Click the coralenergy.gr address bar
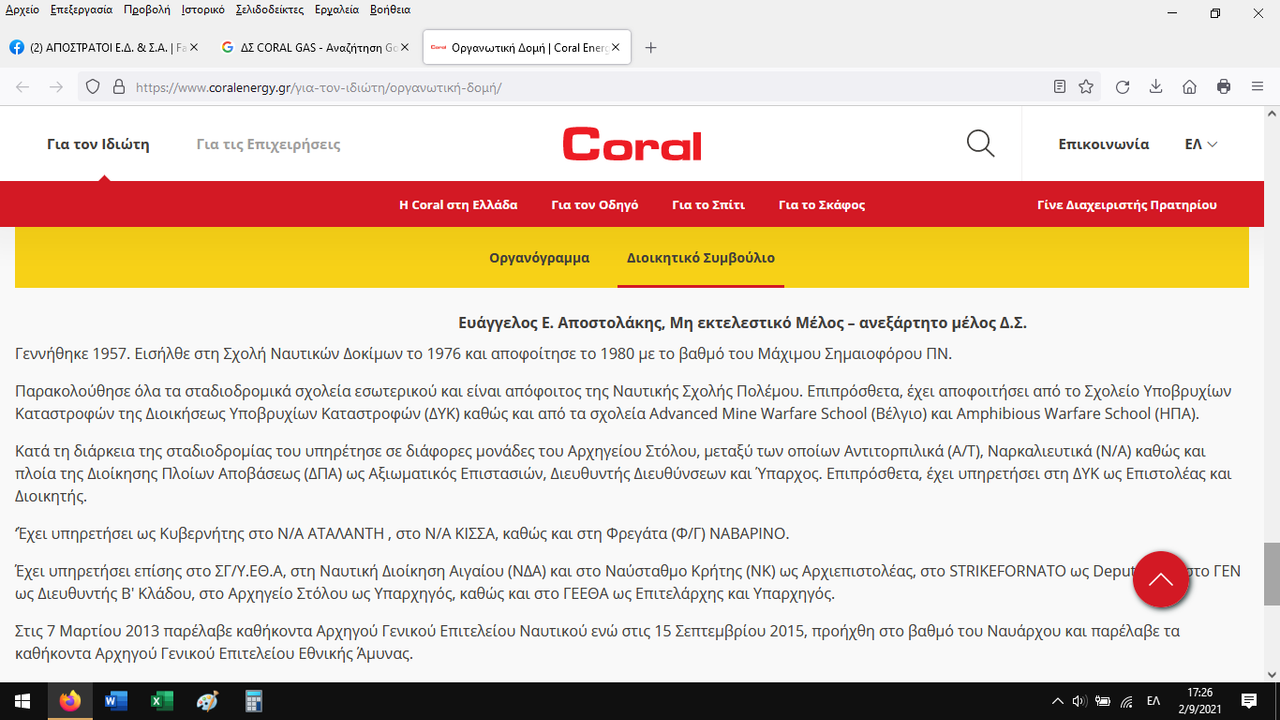The image size is (1280, 720). (x=590, y=87)
